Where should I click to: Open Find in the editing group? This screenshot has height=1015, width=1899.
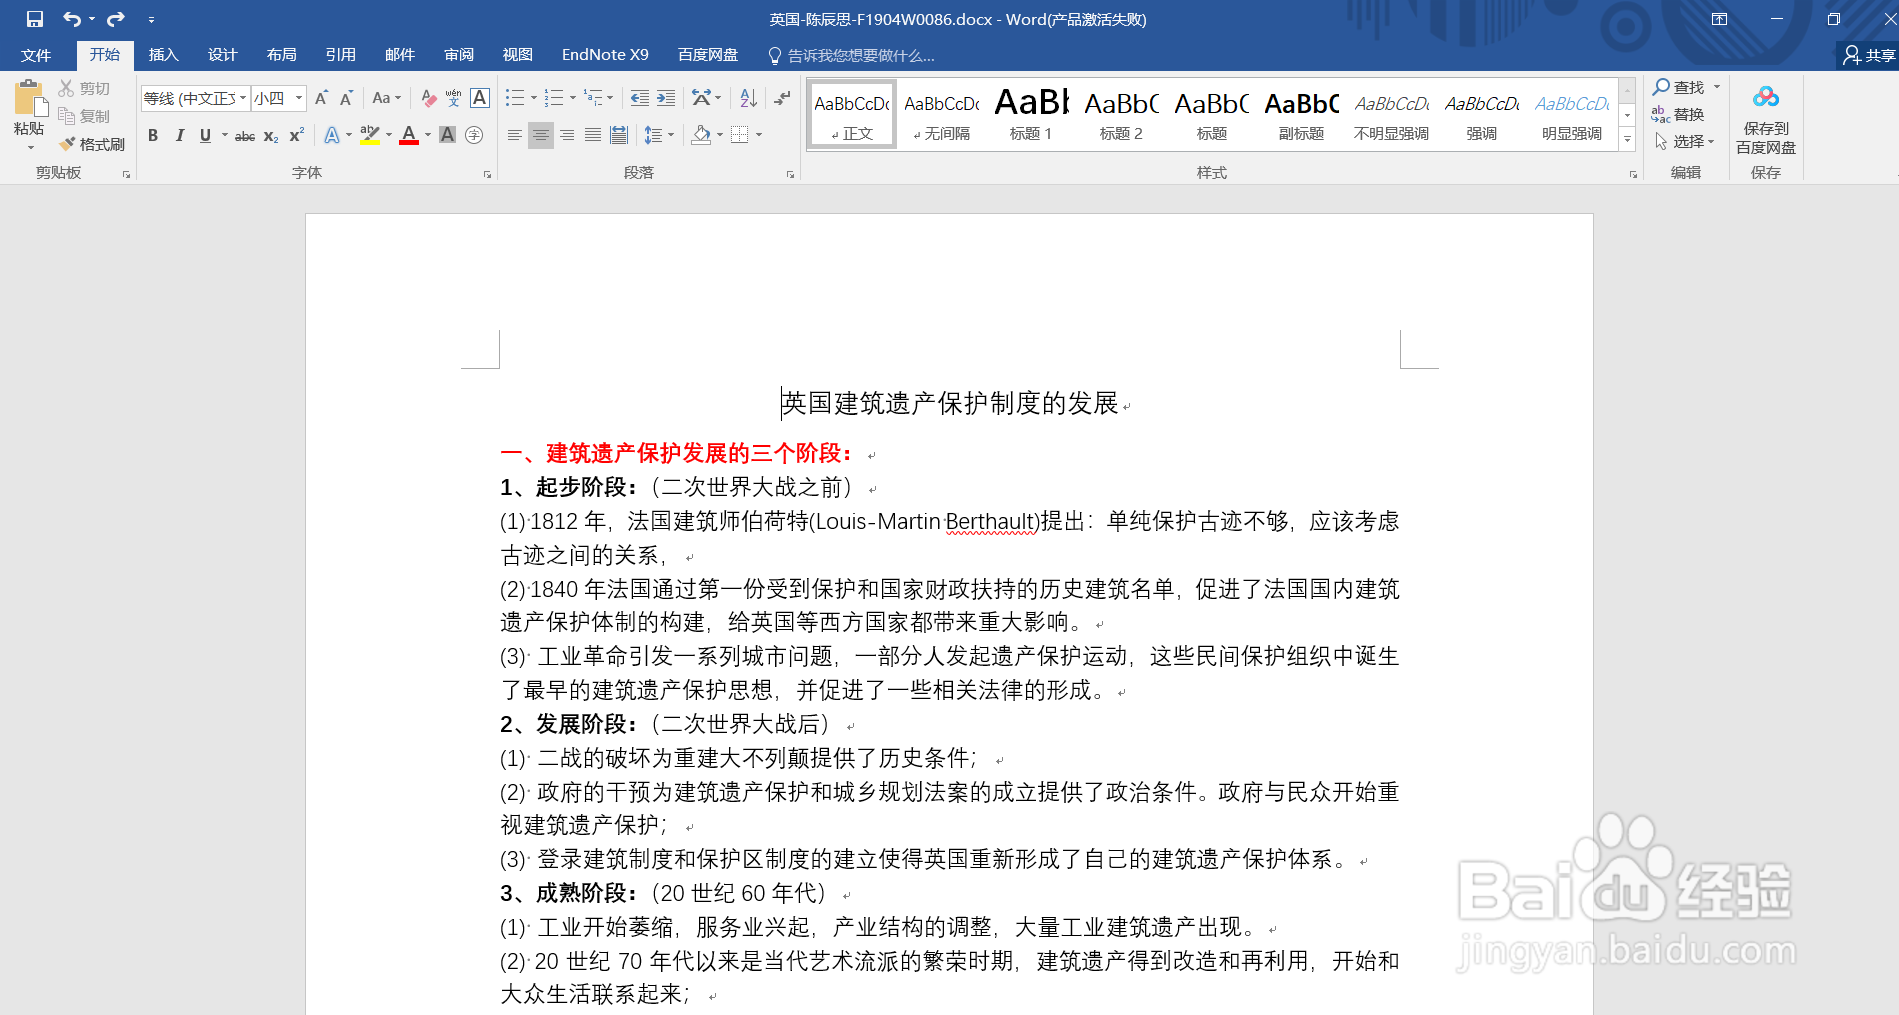click(x=1680, y=87)
